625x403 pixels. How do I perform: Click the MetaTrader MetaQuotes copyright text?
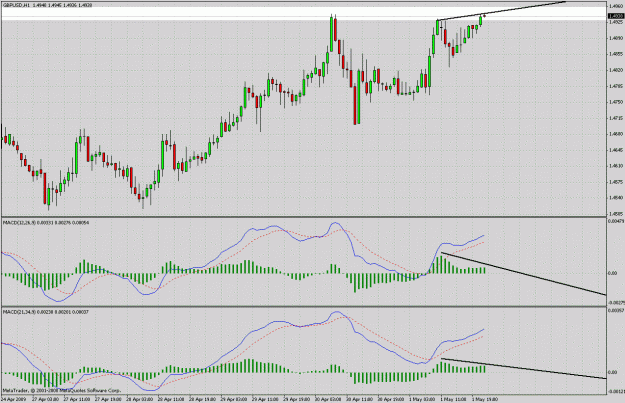62,391
